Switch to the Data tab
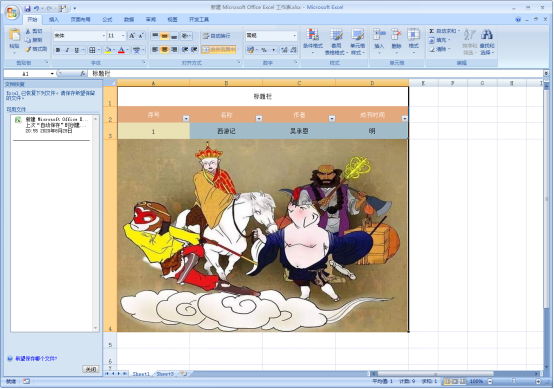Image resolution: width=554 pixels, height=389 pixels. 129,19
